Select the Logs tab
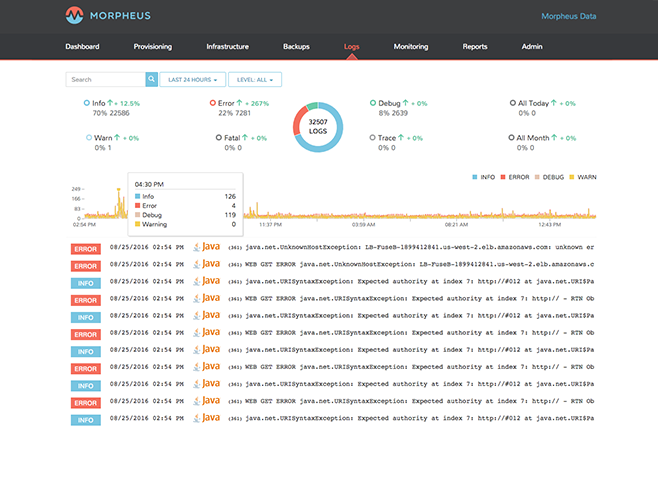 pos(352,47)
